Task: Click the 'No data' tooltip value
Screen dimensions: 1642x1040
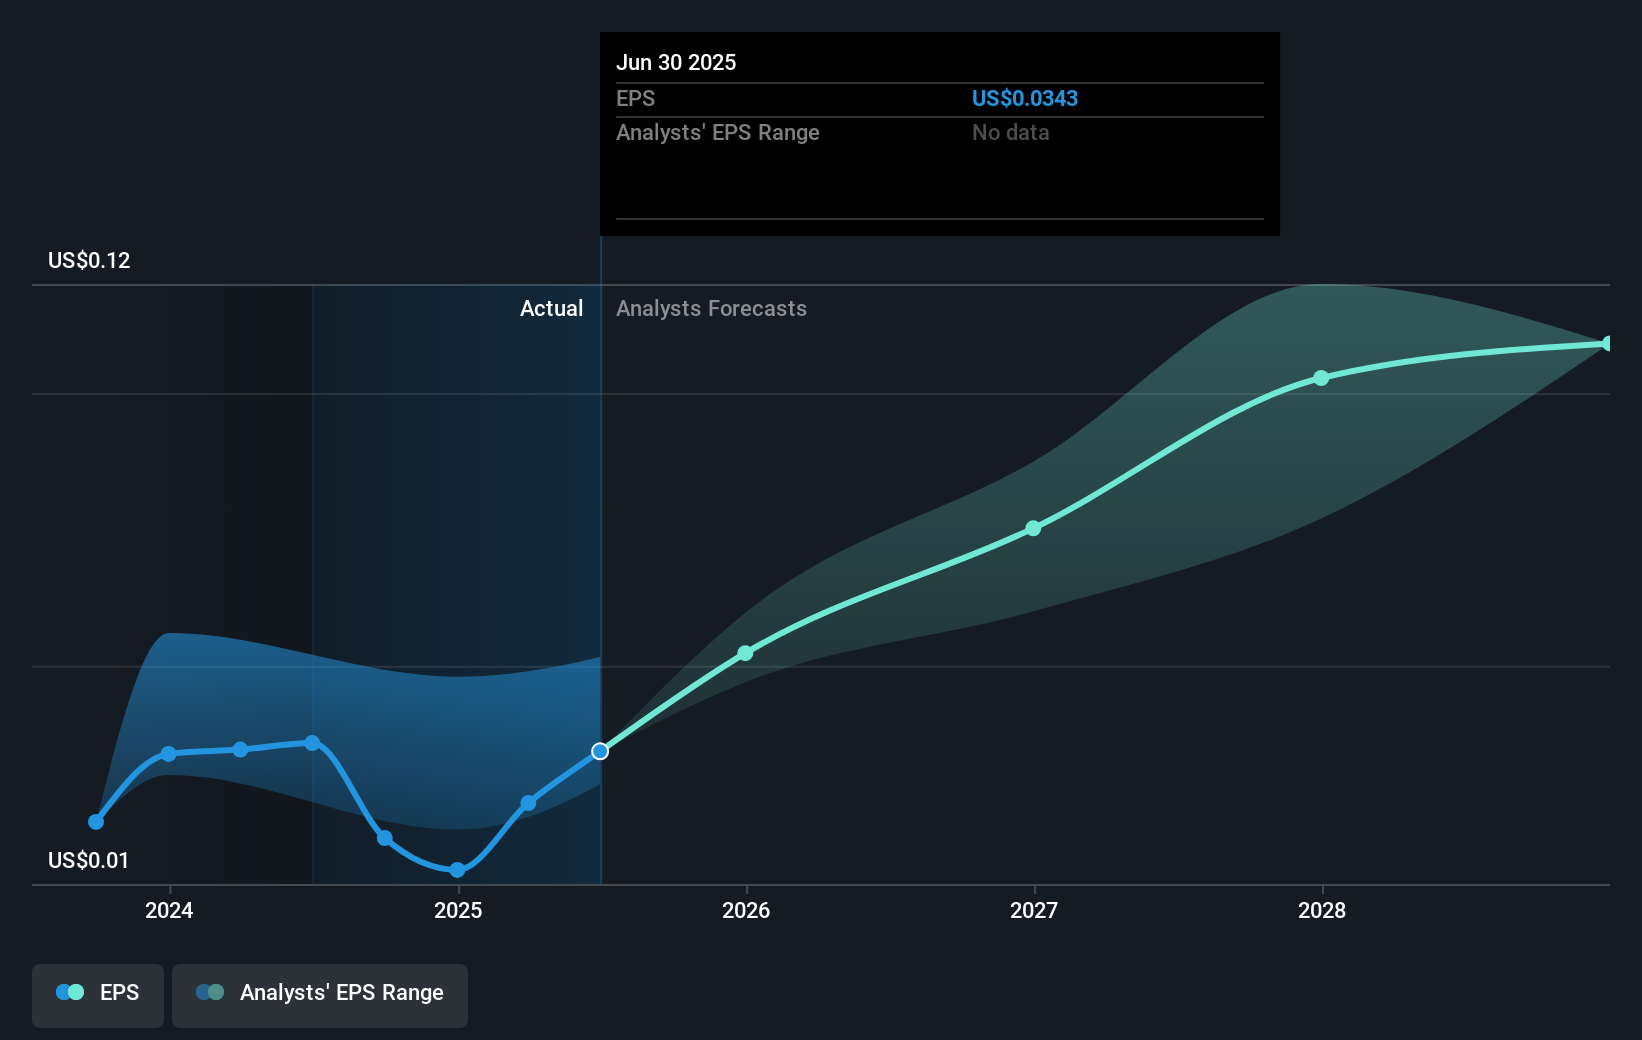Action: pos(1010,132)
